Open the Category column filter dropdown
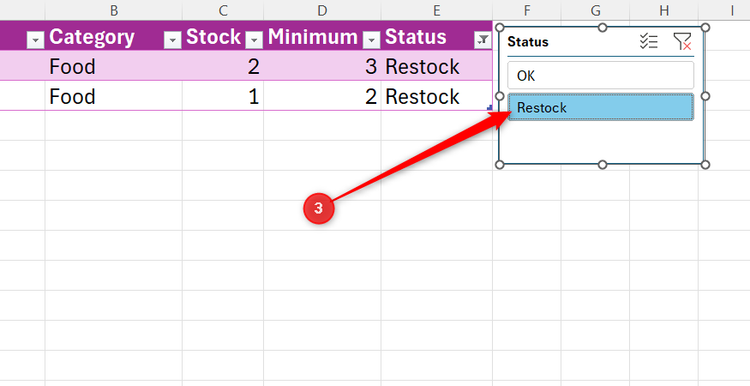The height and width of the screenshot is (386, 750). (172, 40)
